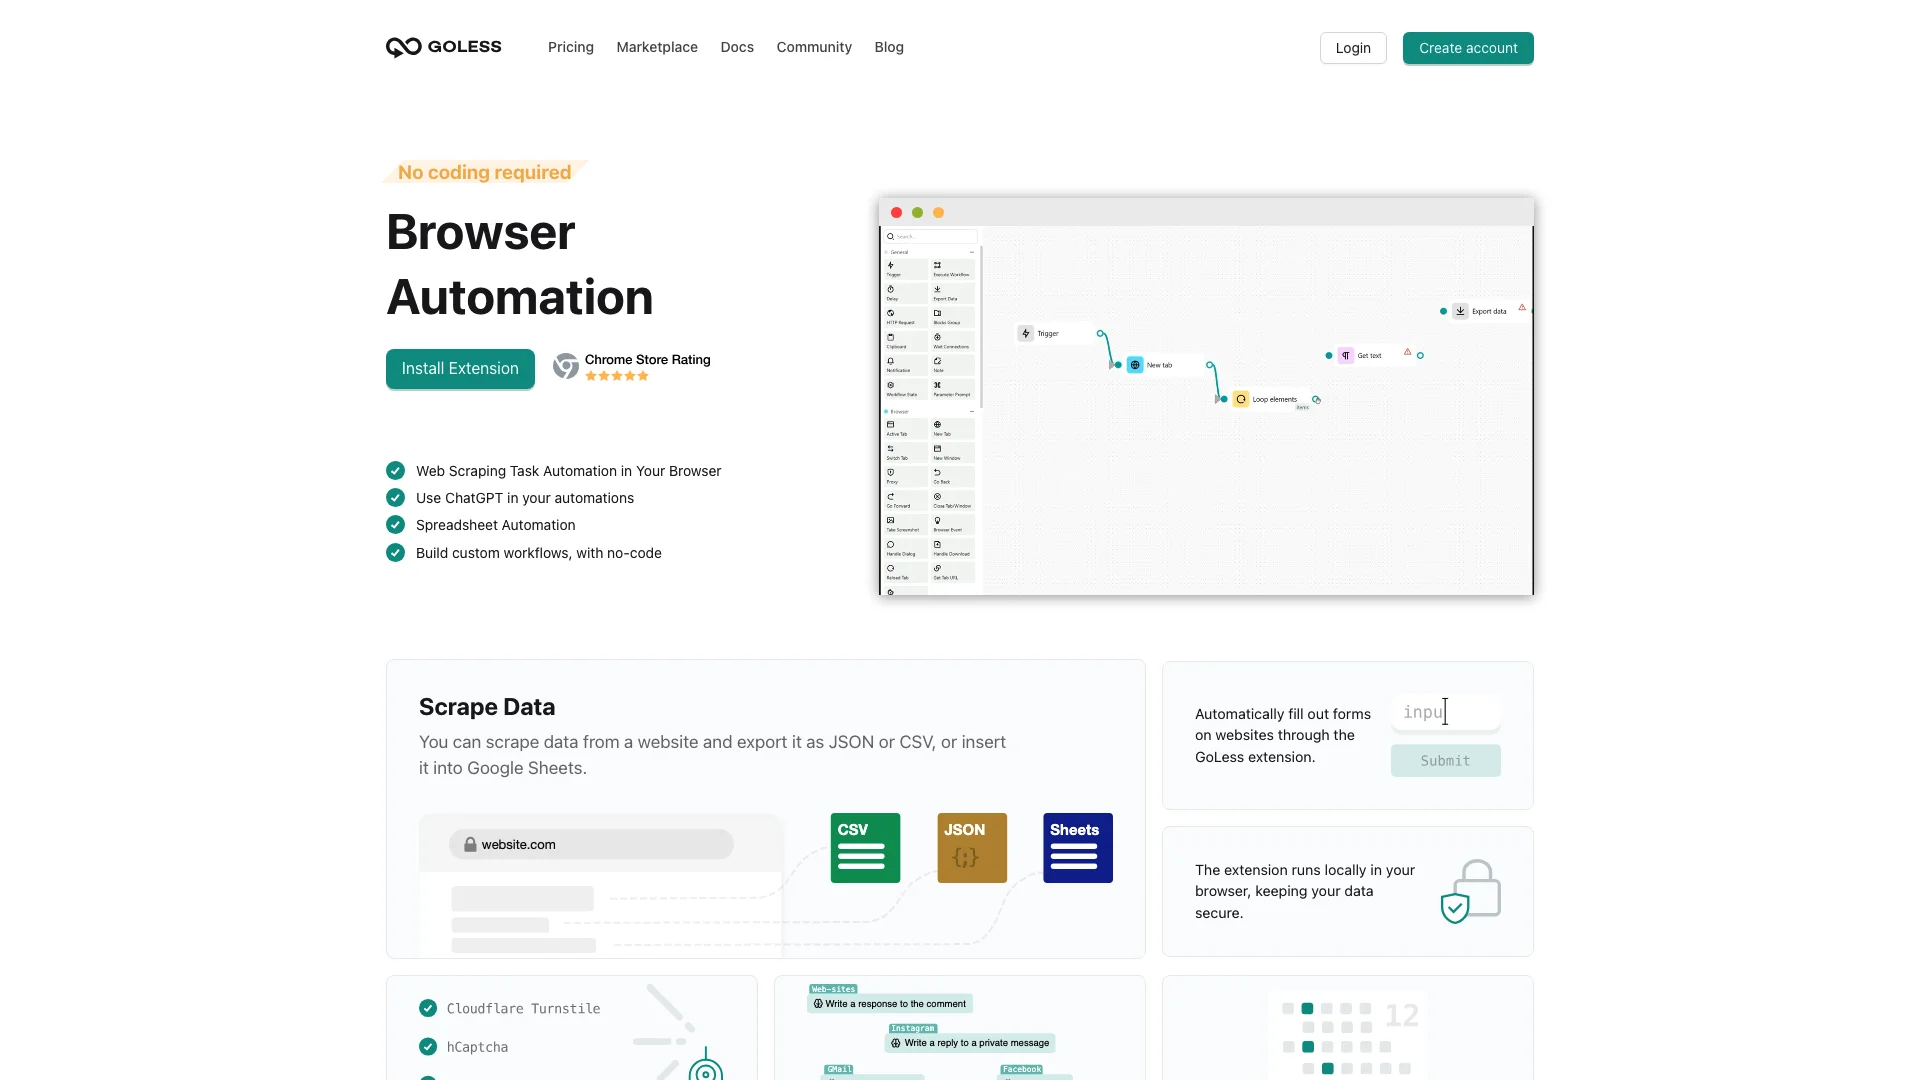Click the New tab node on canvas

click(1165, 365)
